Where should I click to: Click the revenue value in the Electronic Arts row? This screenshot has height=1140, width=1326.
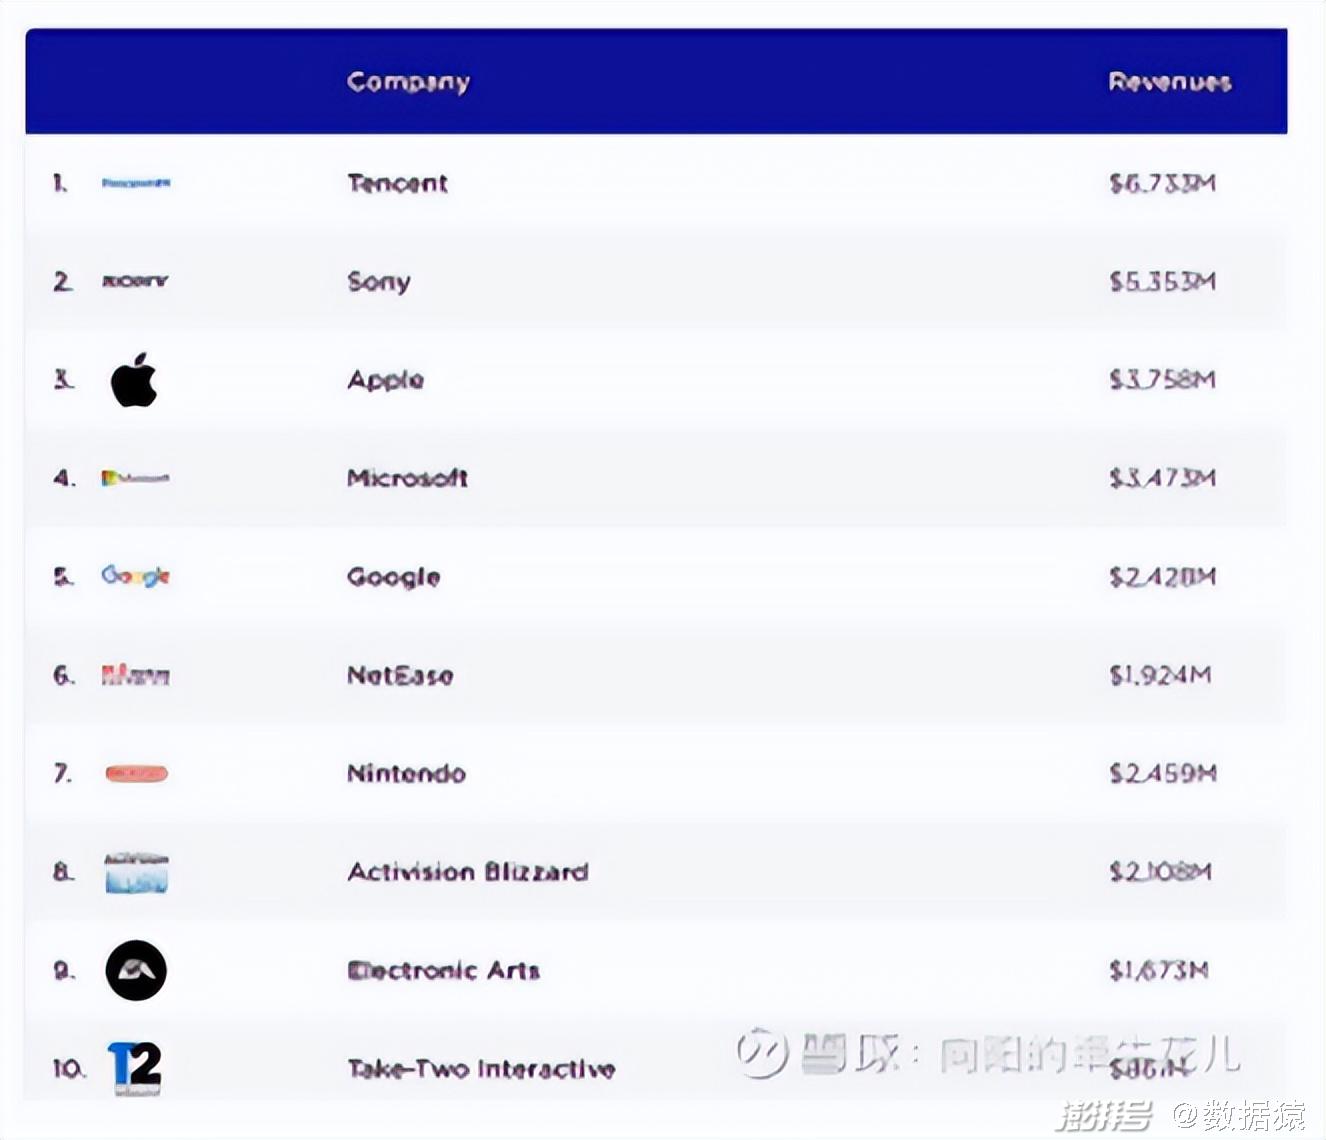(x=1159, y=970)
